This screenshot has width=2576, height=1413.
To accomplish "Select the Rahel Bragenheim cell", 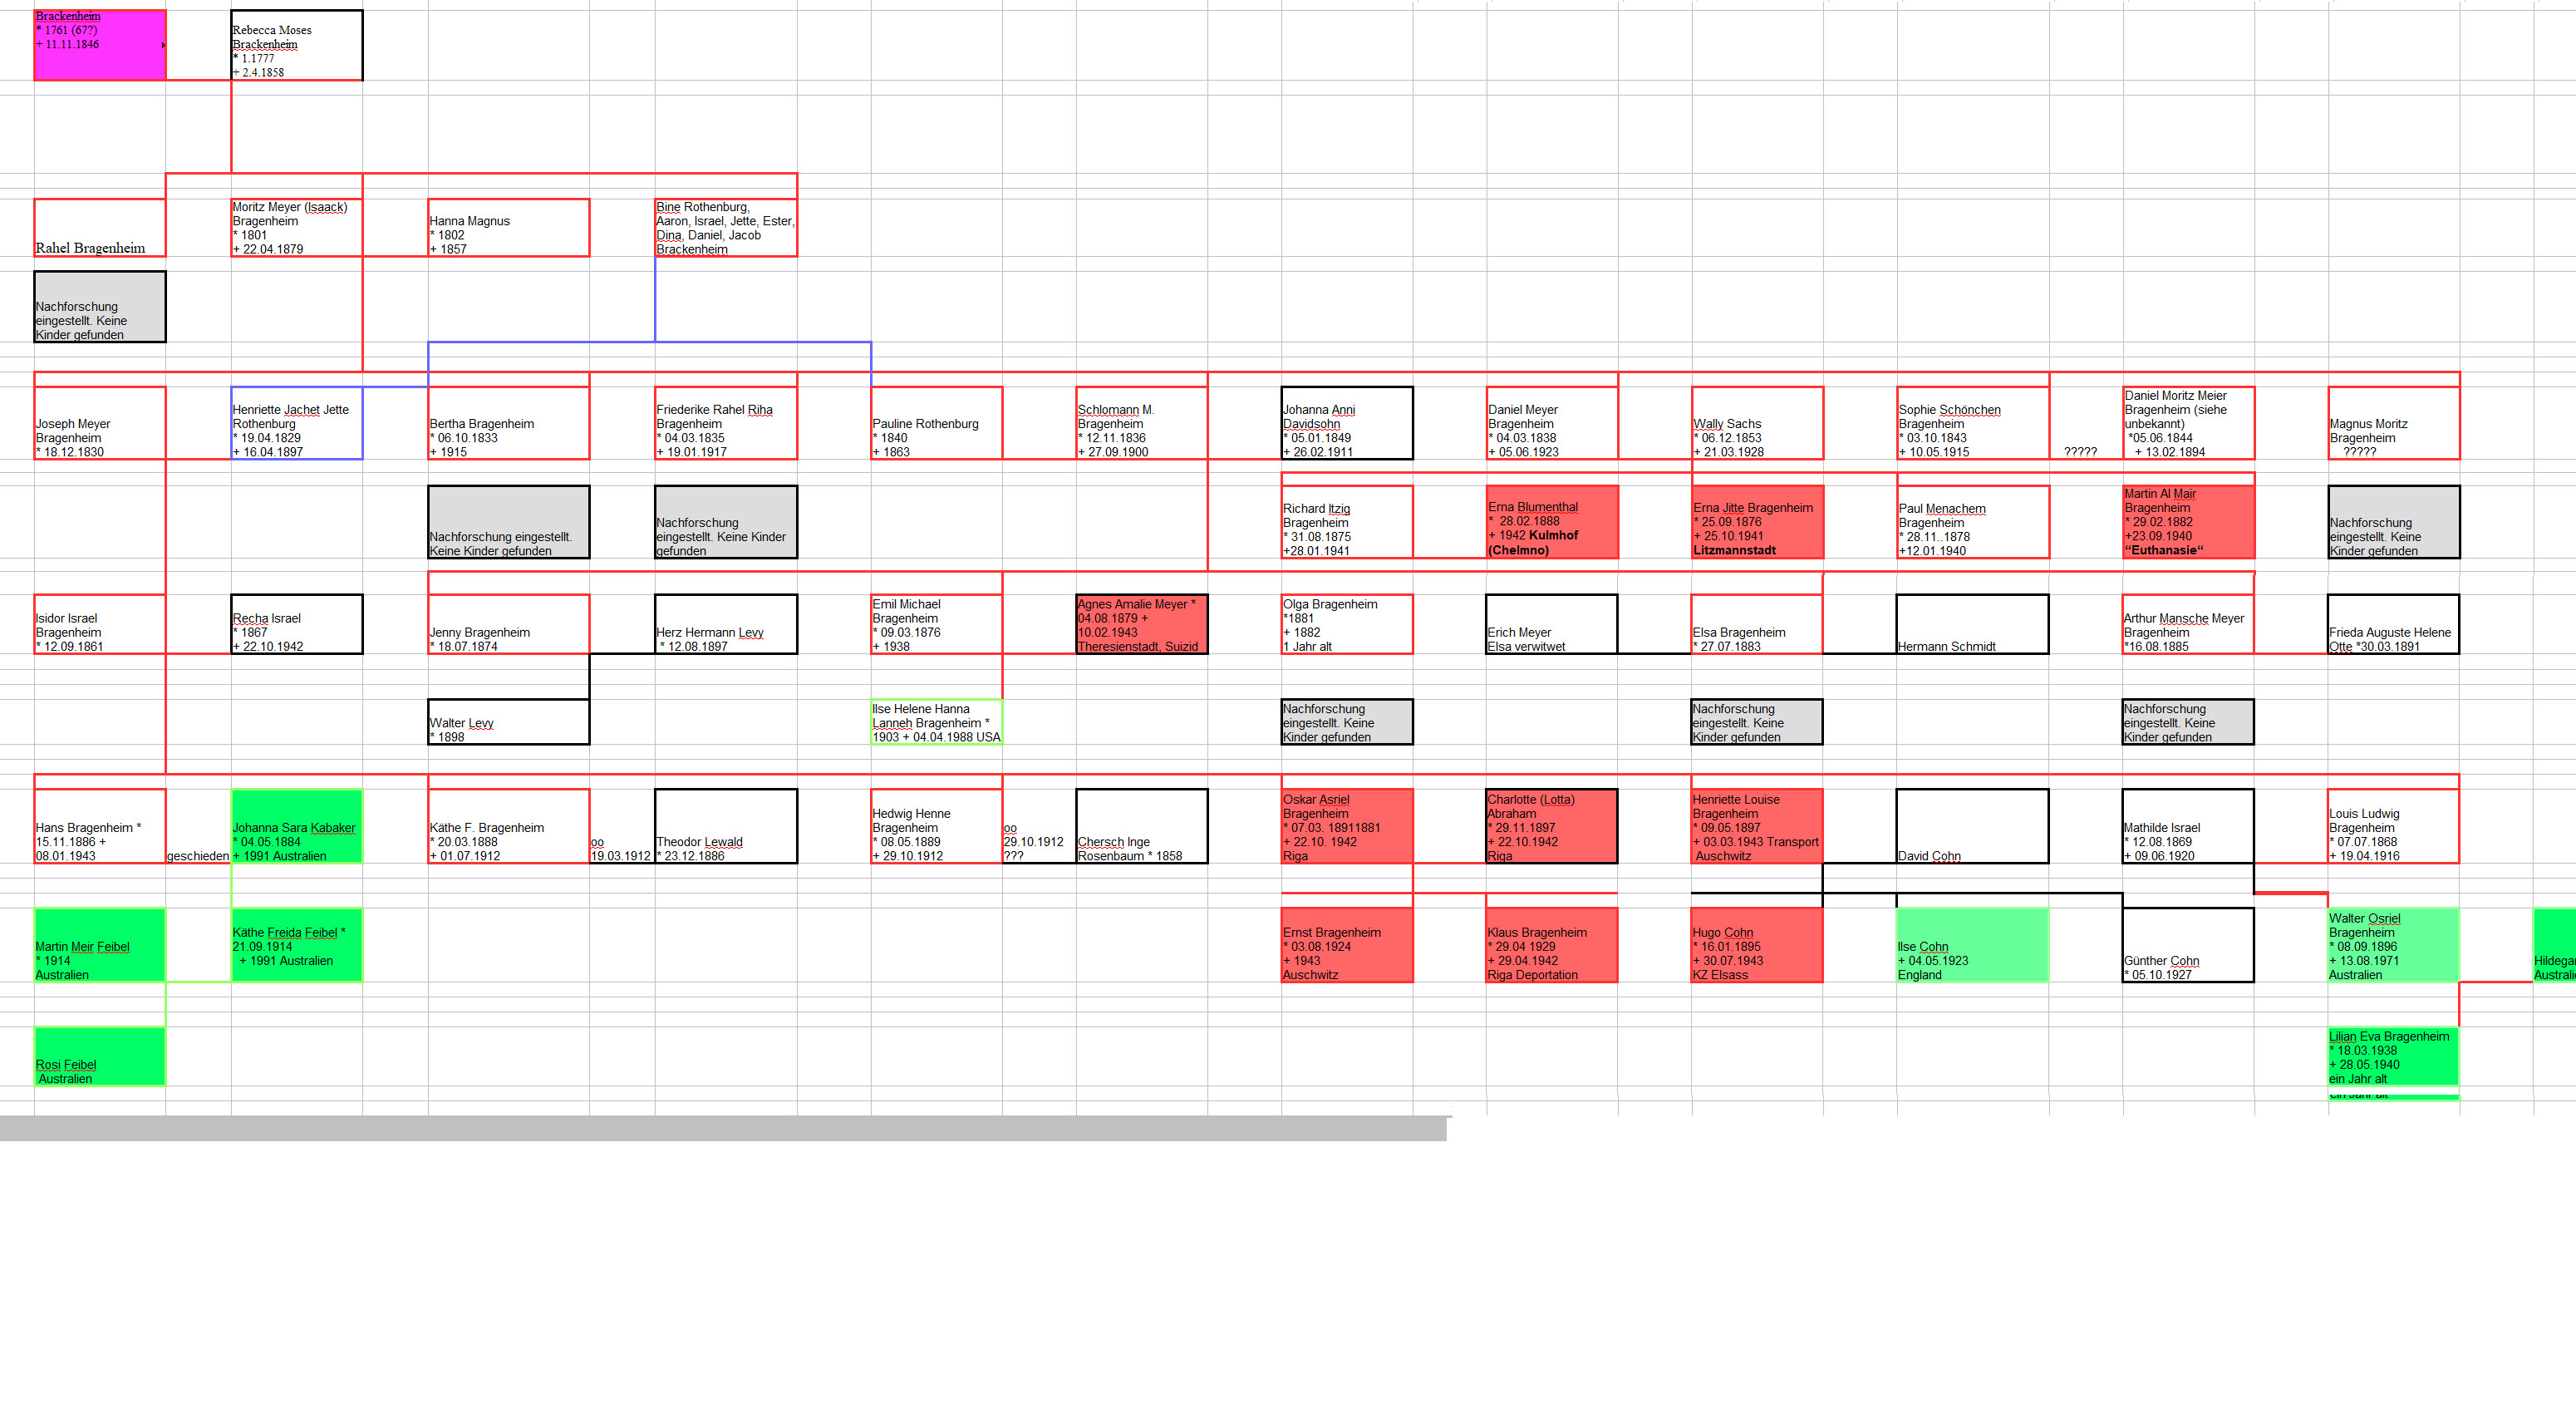I will pyautogui.click(x=99, y=228).
